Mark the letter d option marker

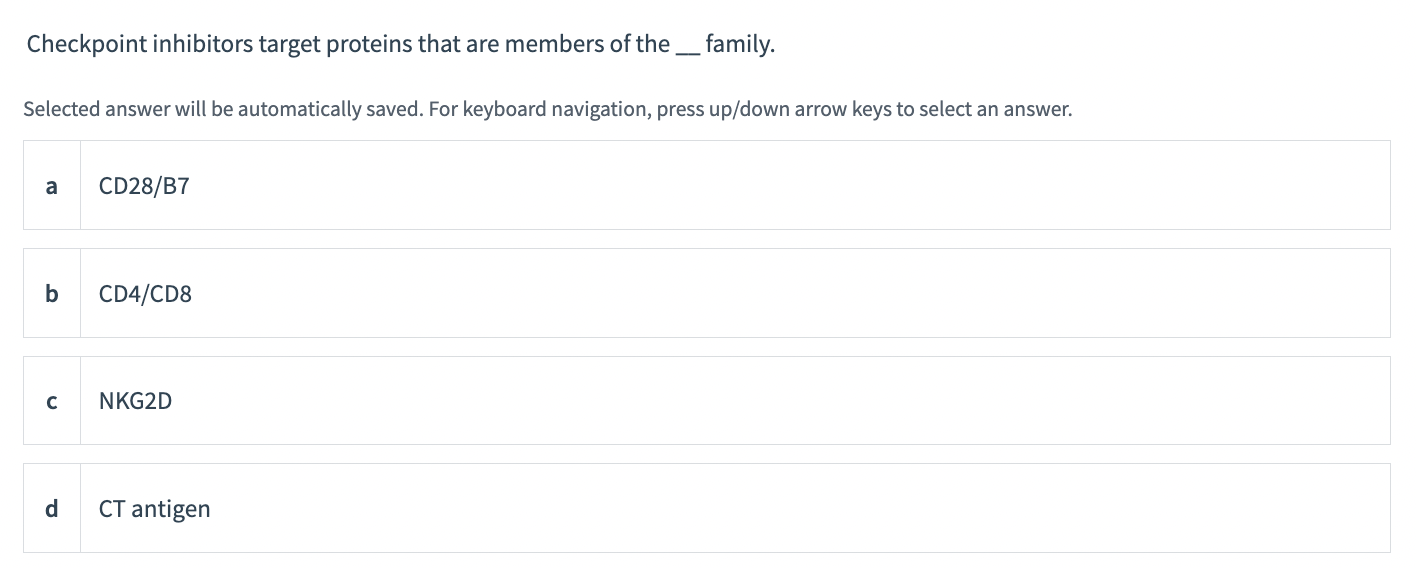click(x=52, y=509)
